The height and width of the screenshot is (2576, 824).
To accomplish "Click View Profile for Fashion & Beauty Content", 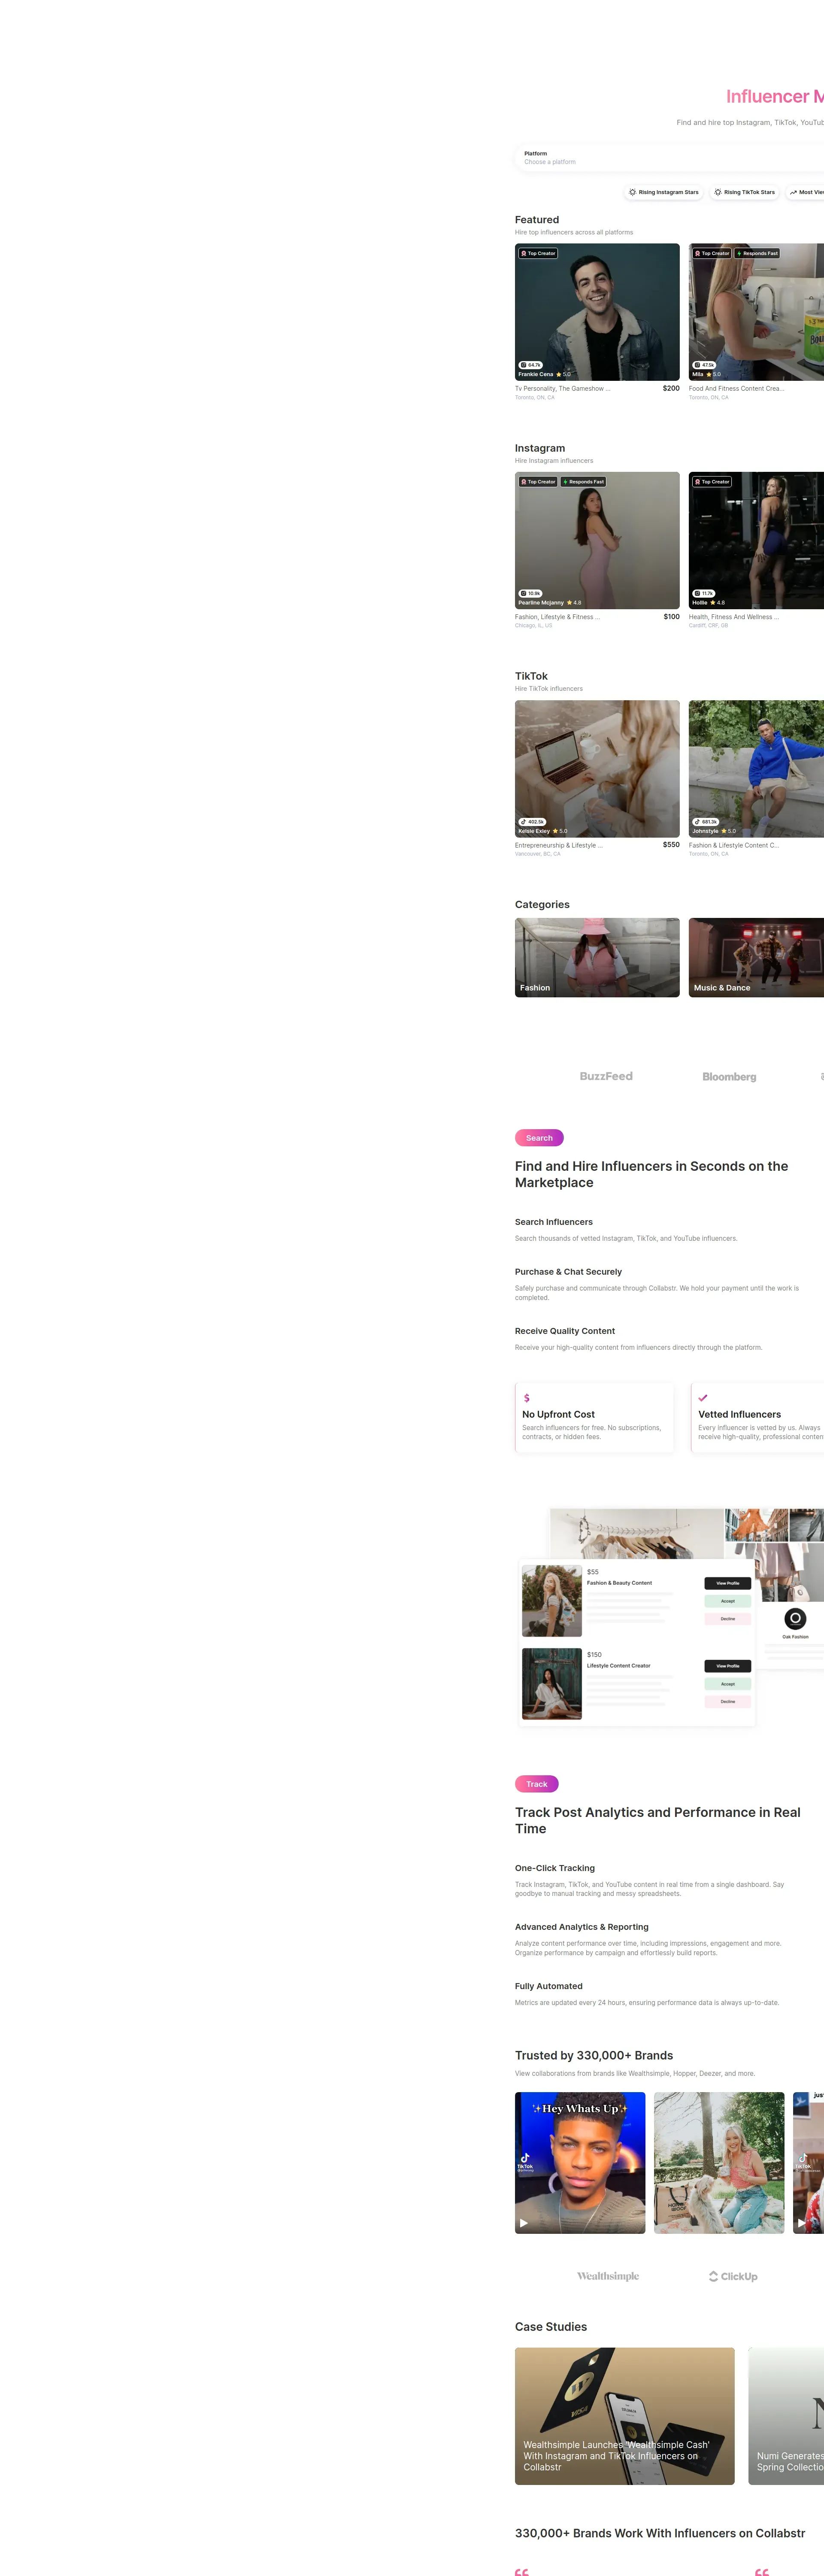I will point(728,1583).
